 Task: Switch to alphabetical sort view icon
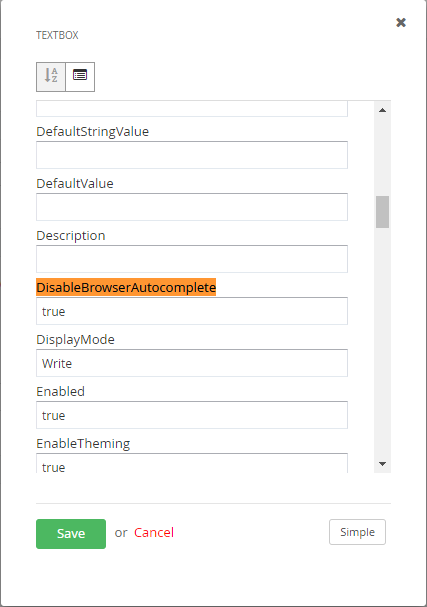tap(51, 77)
